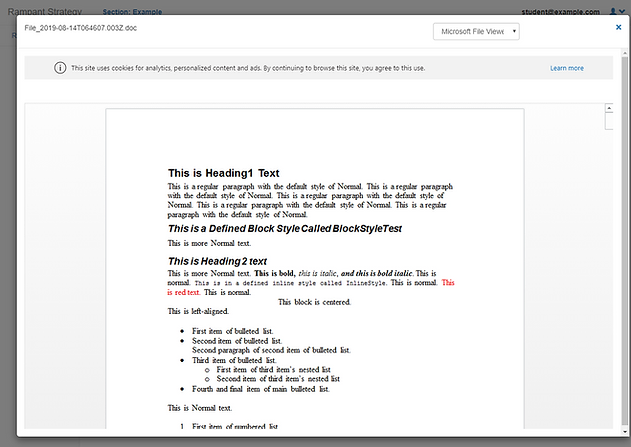Click the dialog's outer vertical scrollbar

[x=625, y=241]
